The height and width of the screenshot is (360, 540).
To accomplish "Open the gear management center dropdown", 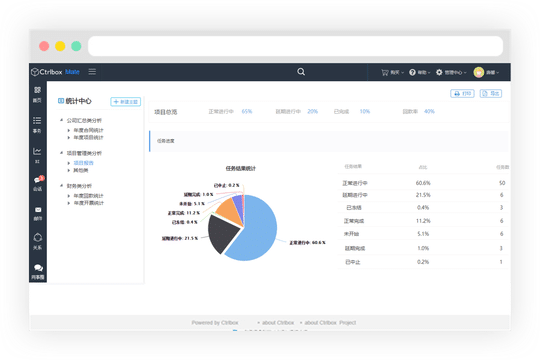I will pos(451,72).
